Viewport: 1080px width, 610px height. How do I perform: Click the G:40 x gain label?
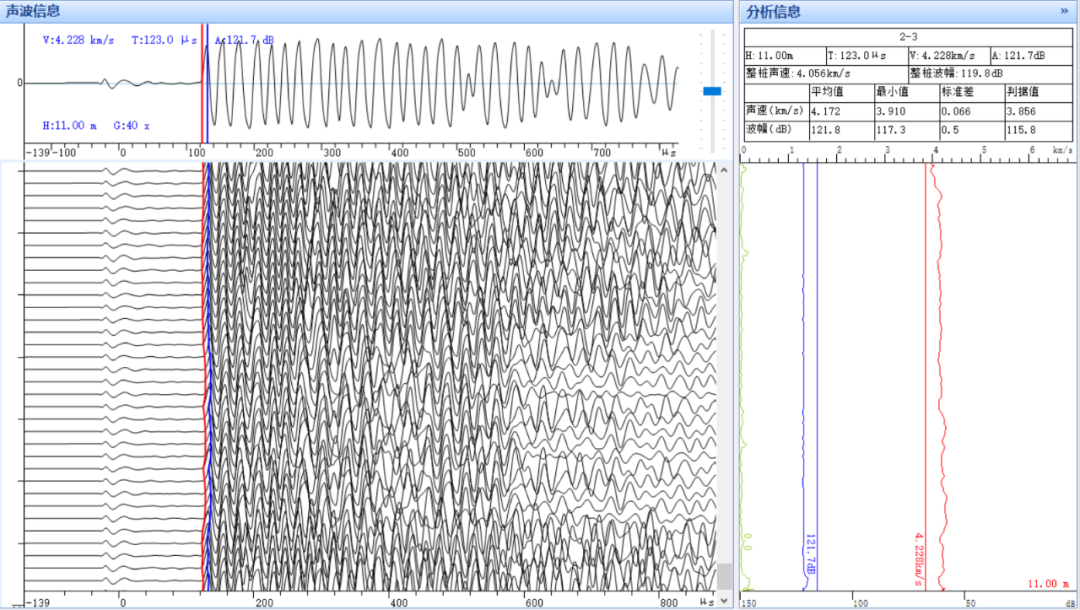pos(132,125)
